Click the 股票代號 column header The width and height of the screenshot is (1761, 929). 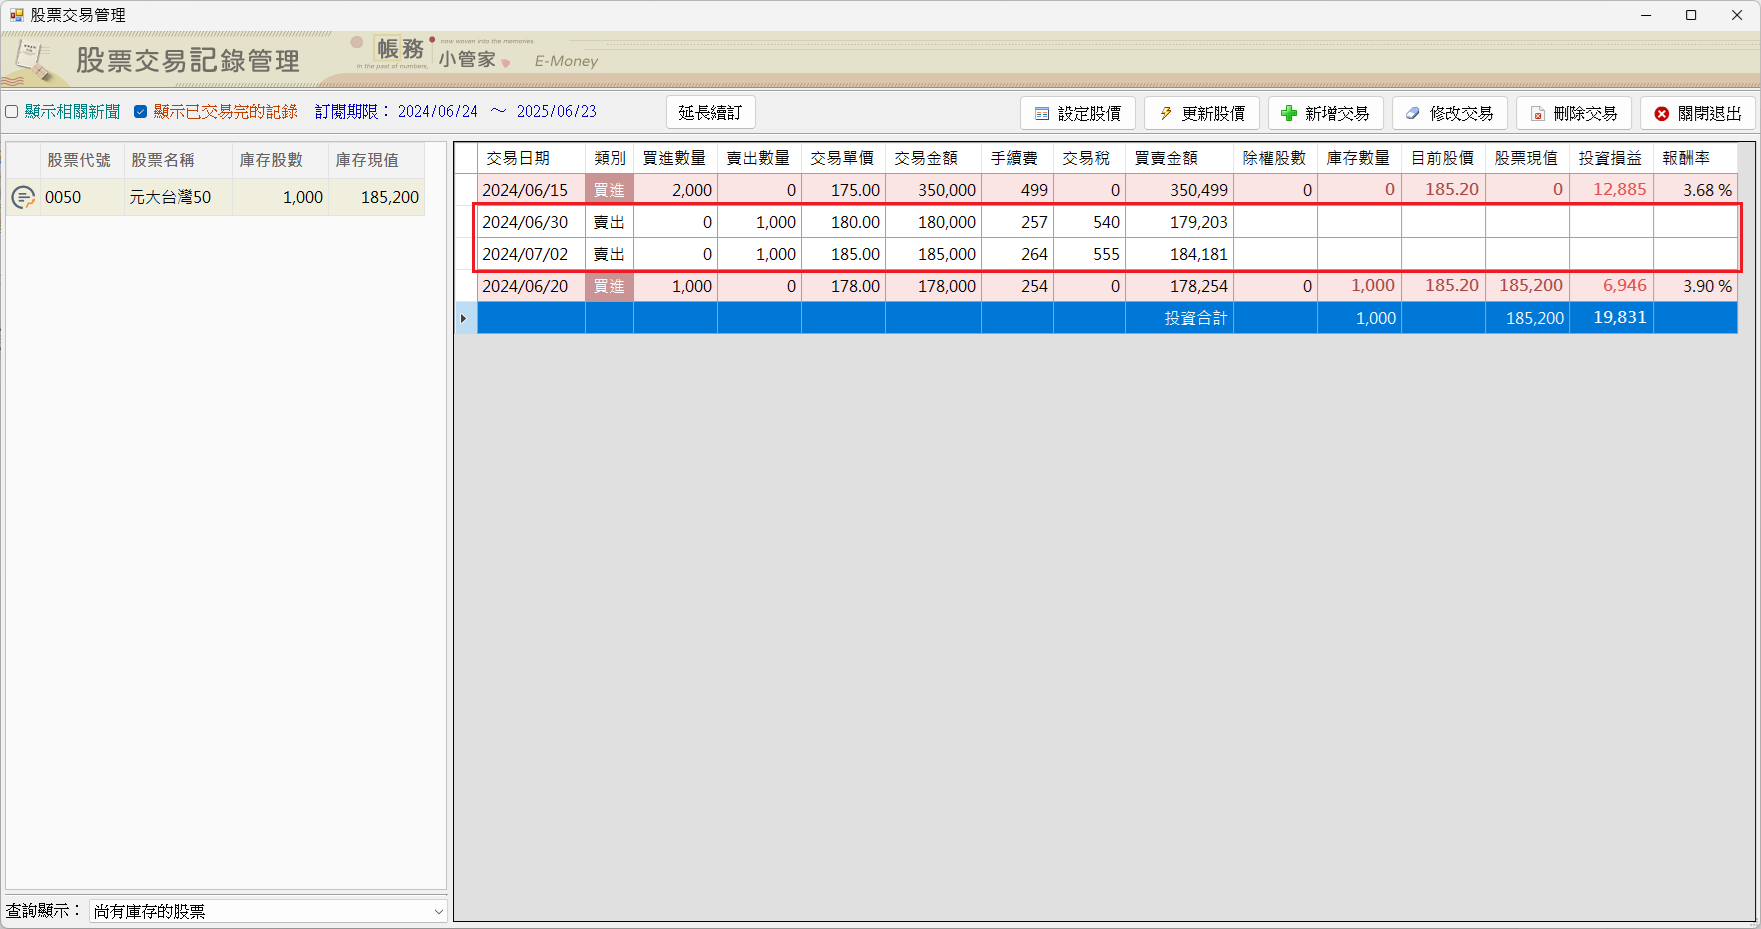point(82,160)
